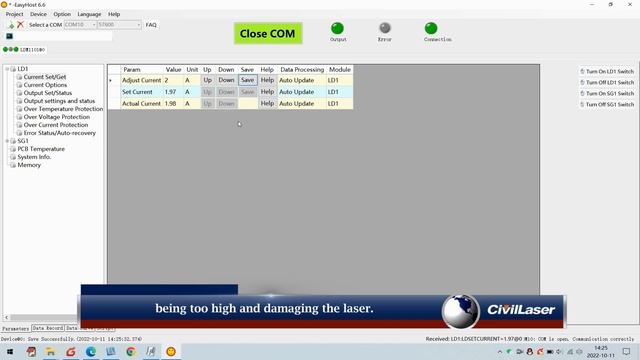
Task: Click the green Connection indicator light
Action: [431, 28]
